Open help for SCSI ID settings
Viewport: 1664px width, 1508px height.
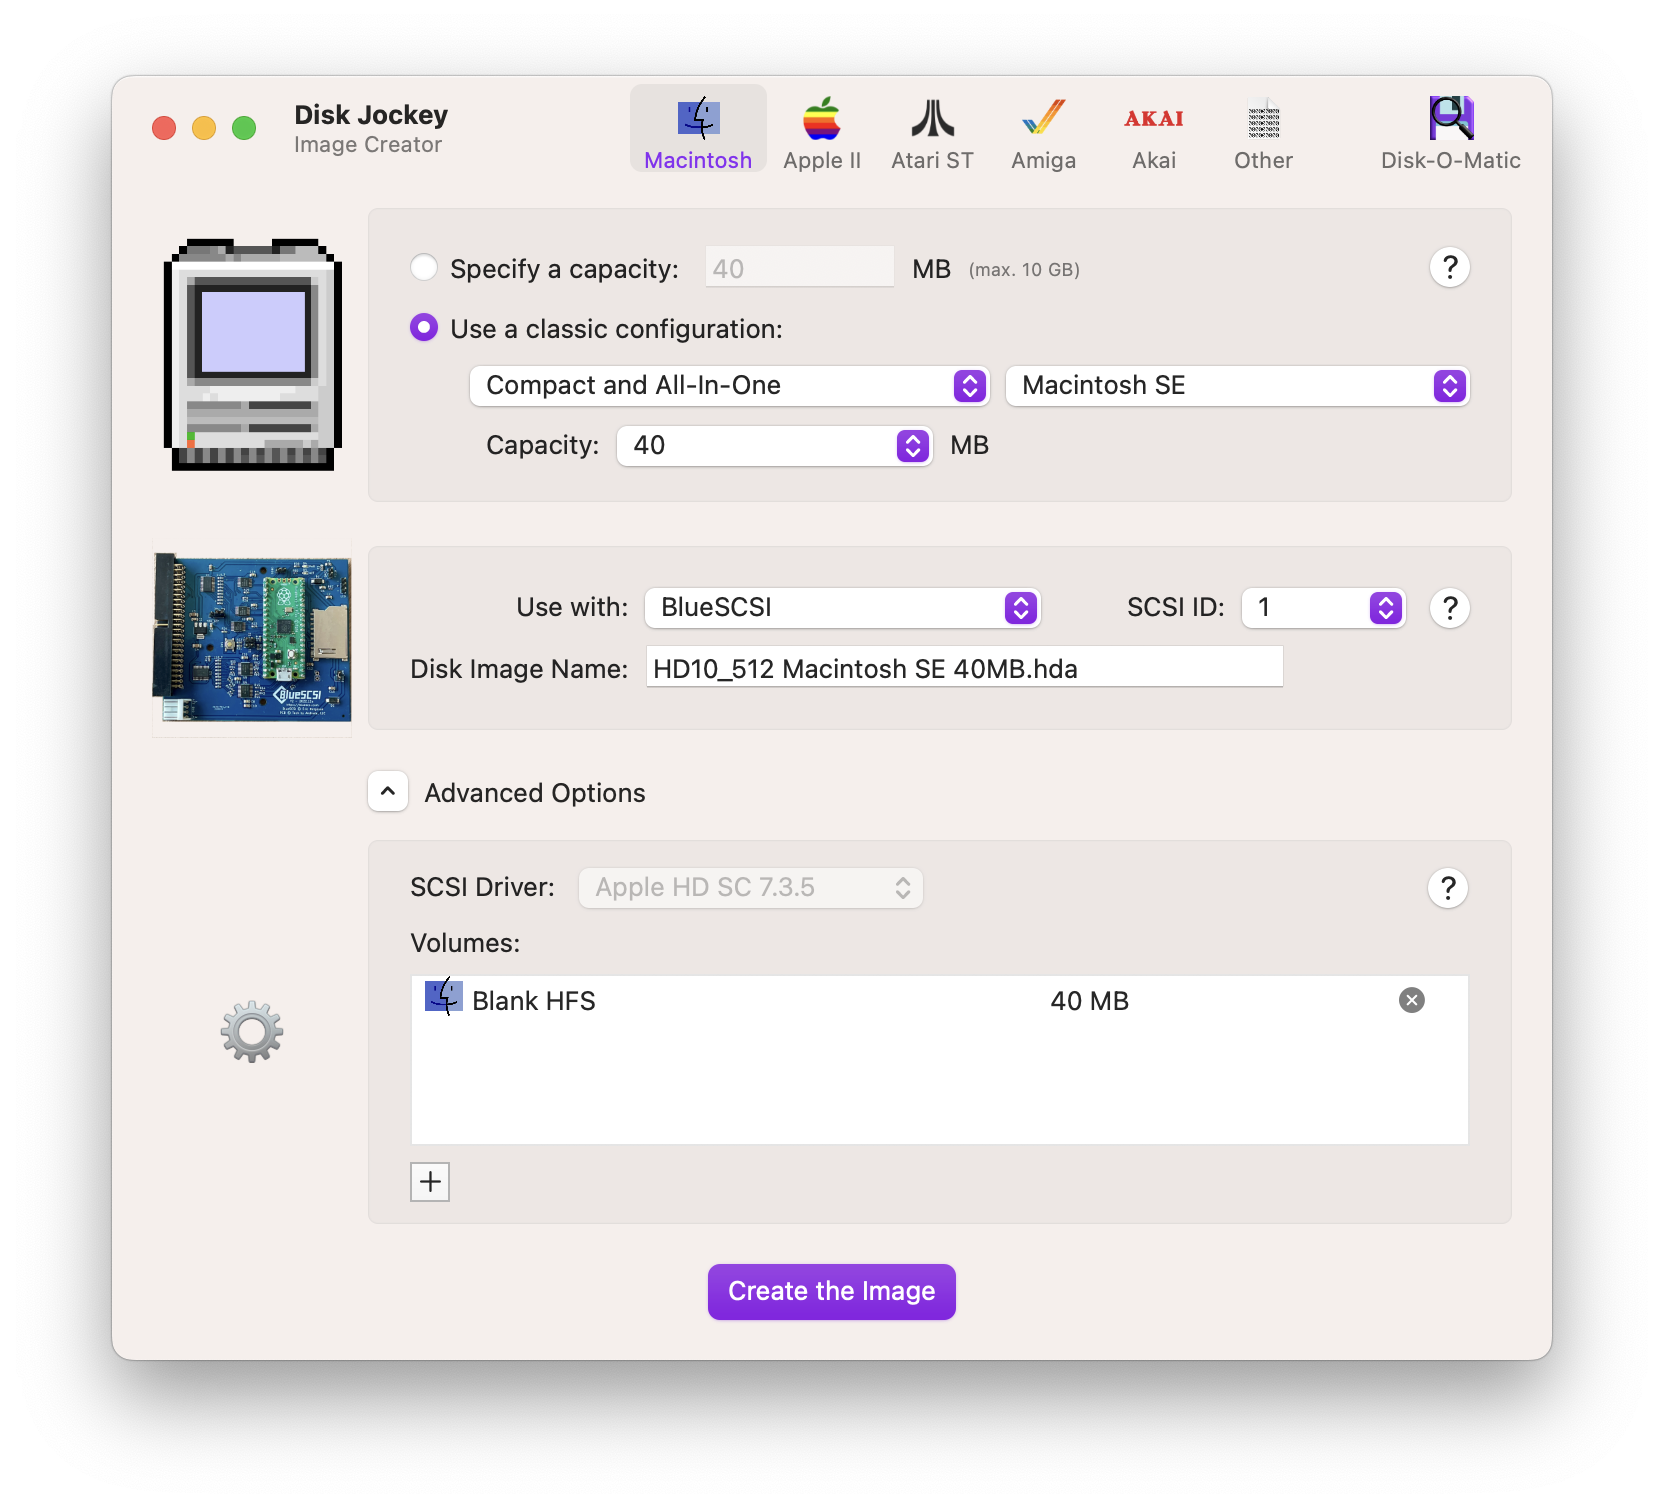tap(1449, 607)
